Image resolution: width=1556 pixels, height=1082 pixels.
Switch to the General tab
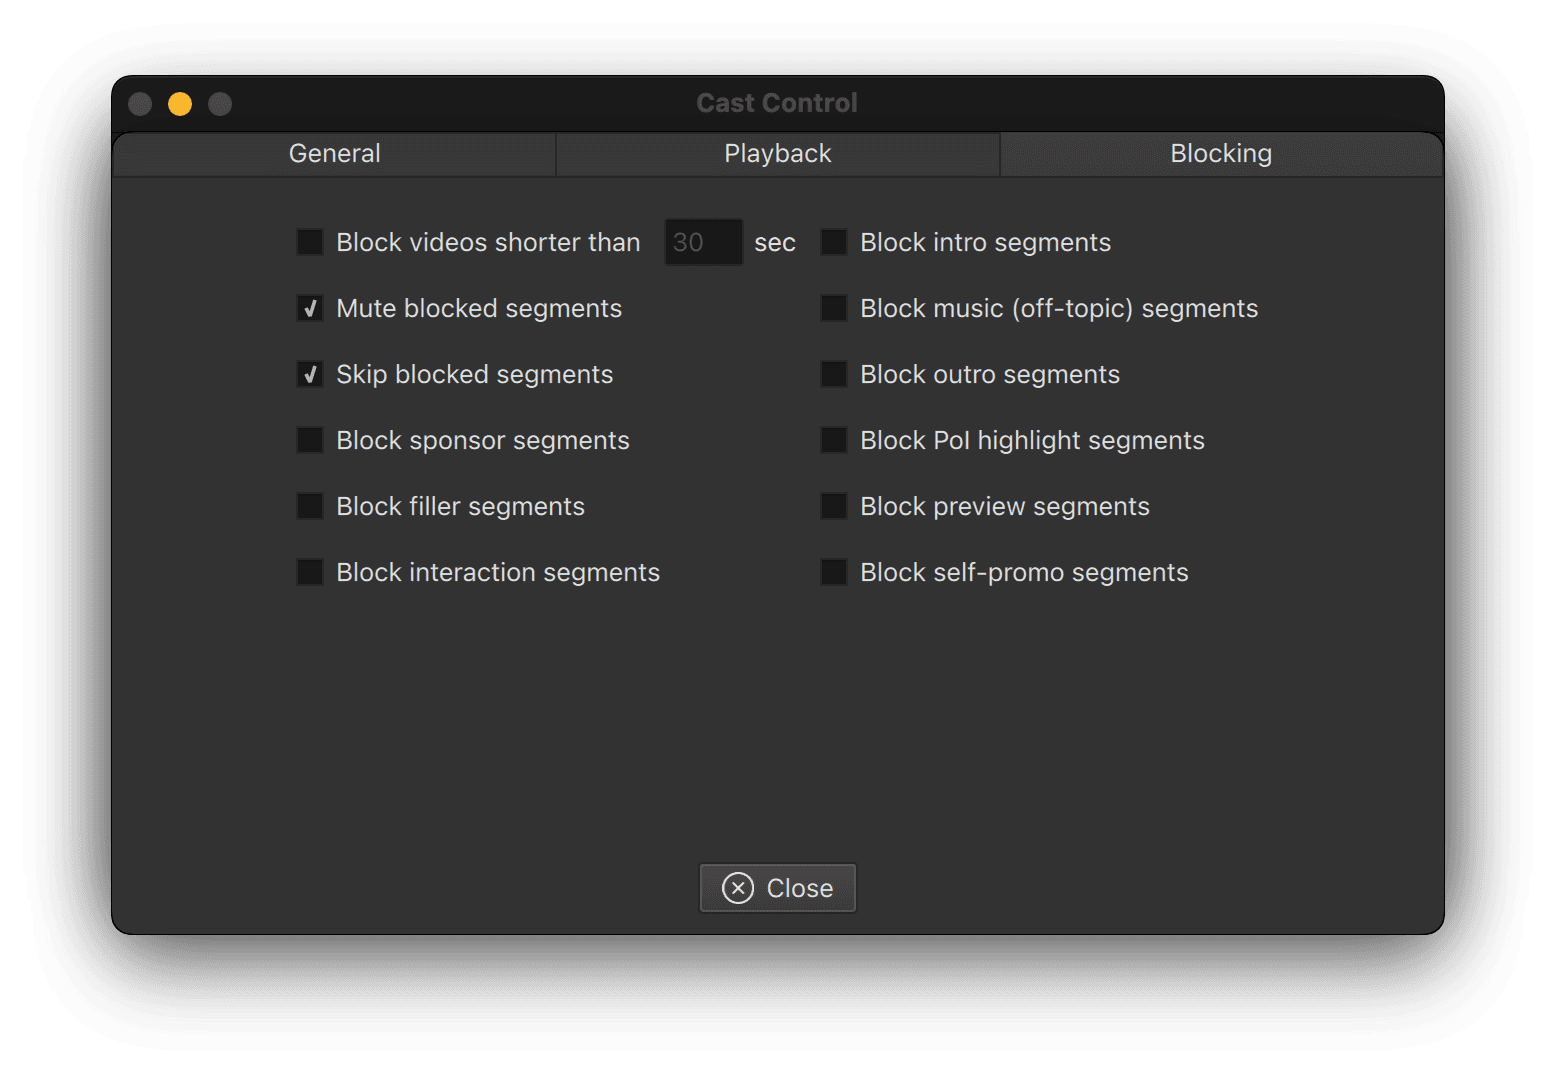(x=334, y=154)
